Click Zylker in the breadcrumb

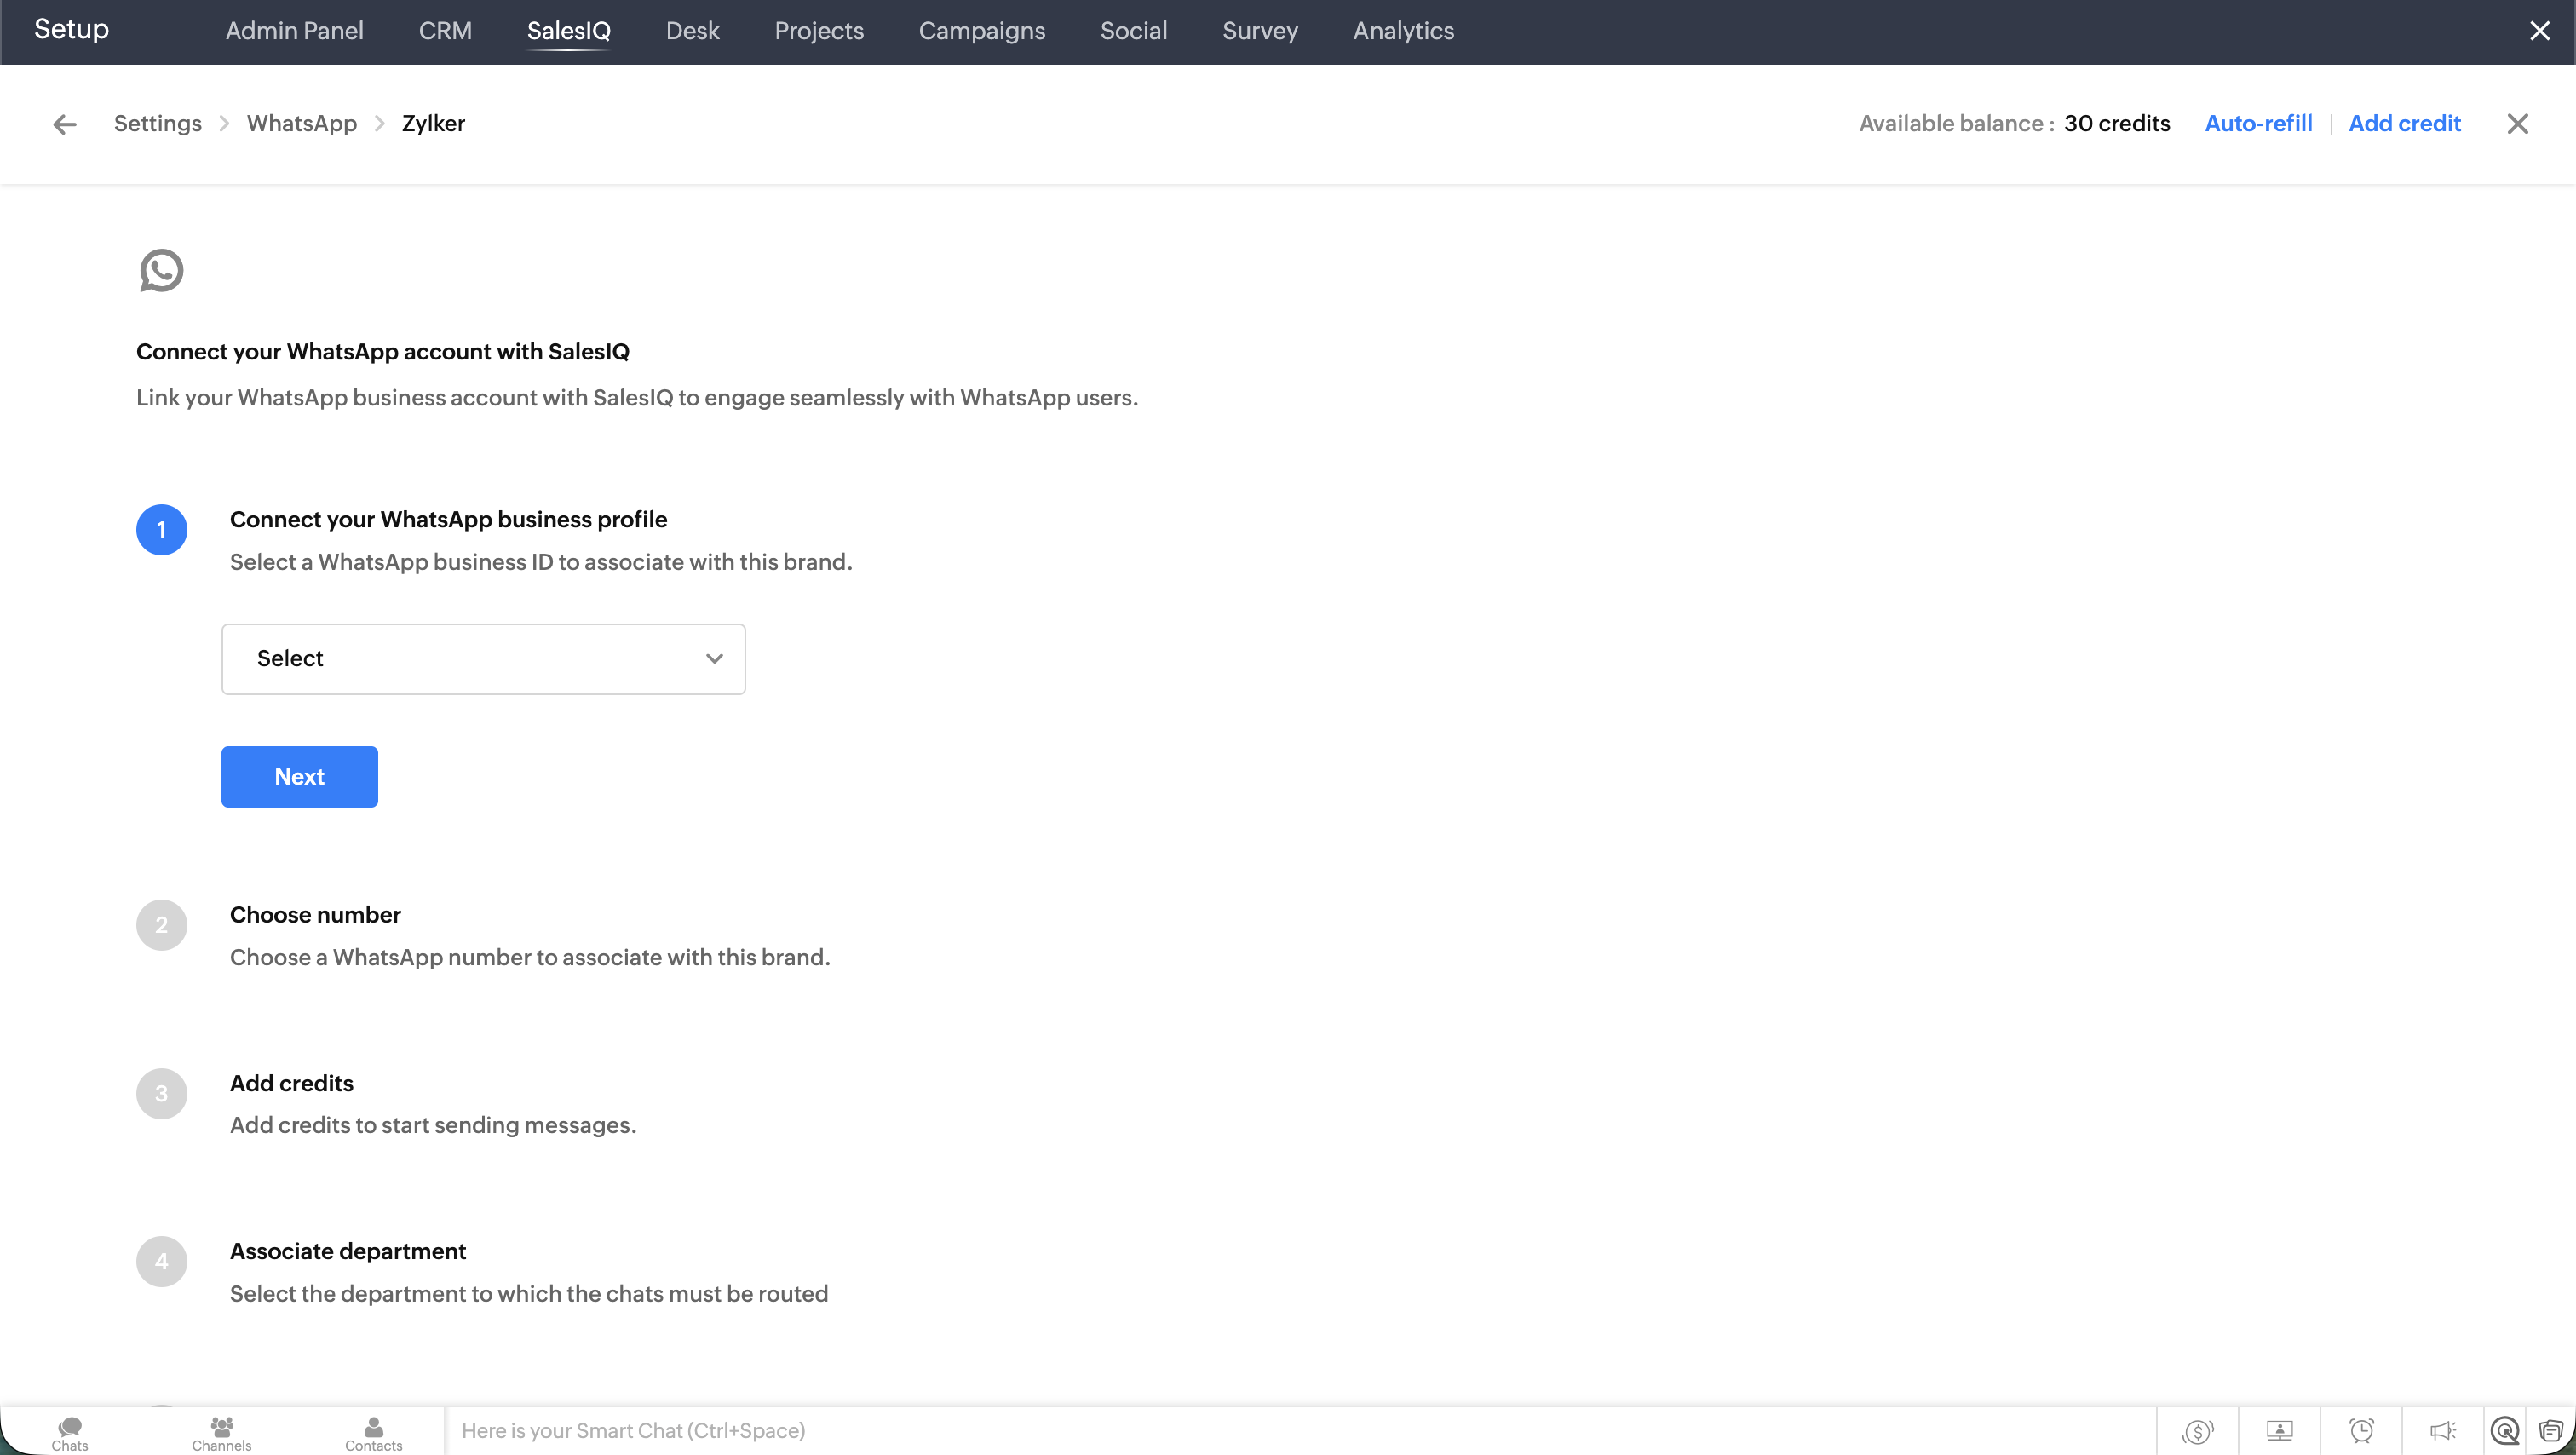click(434, 124)
